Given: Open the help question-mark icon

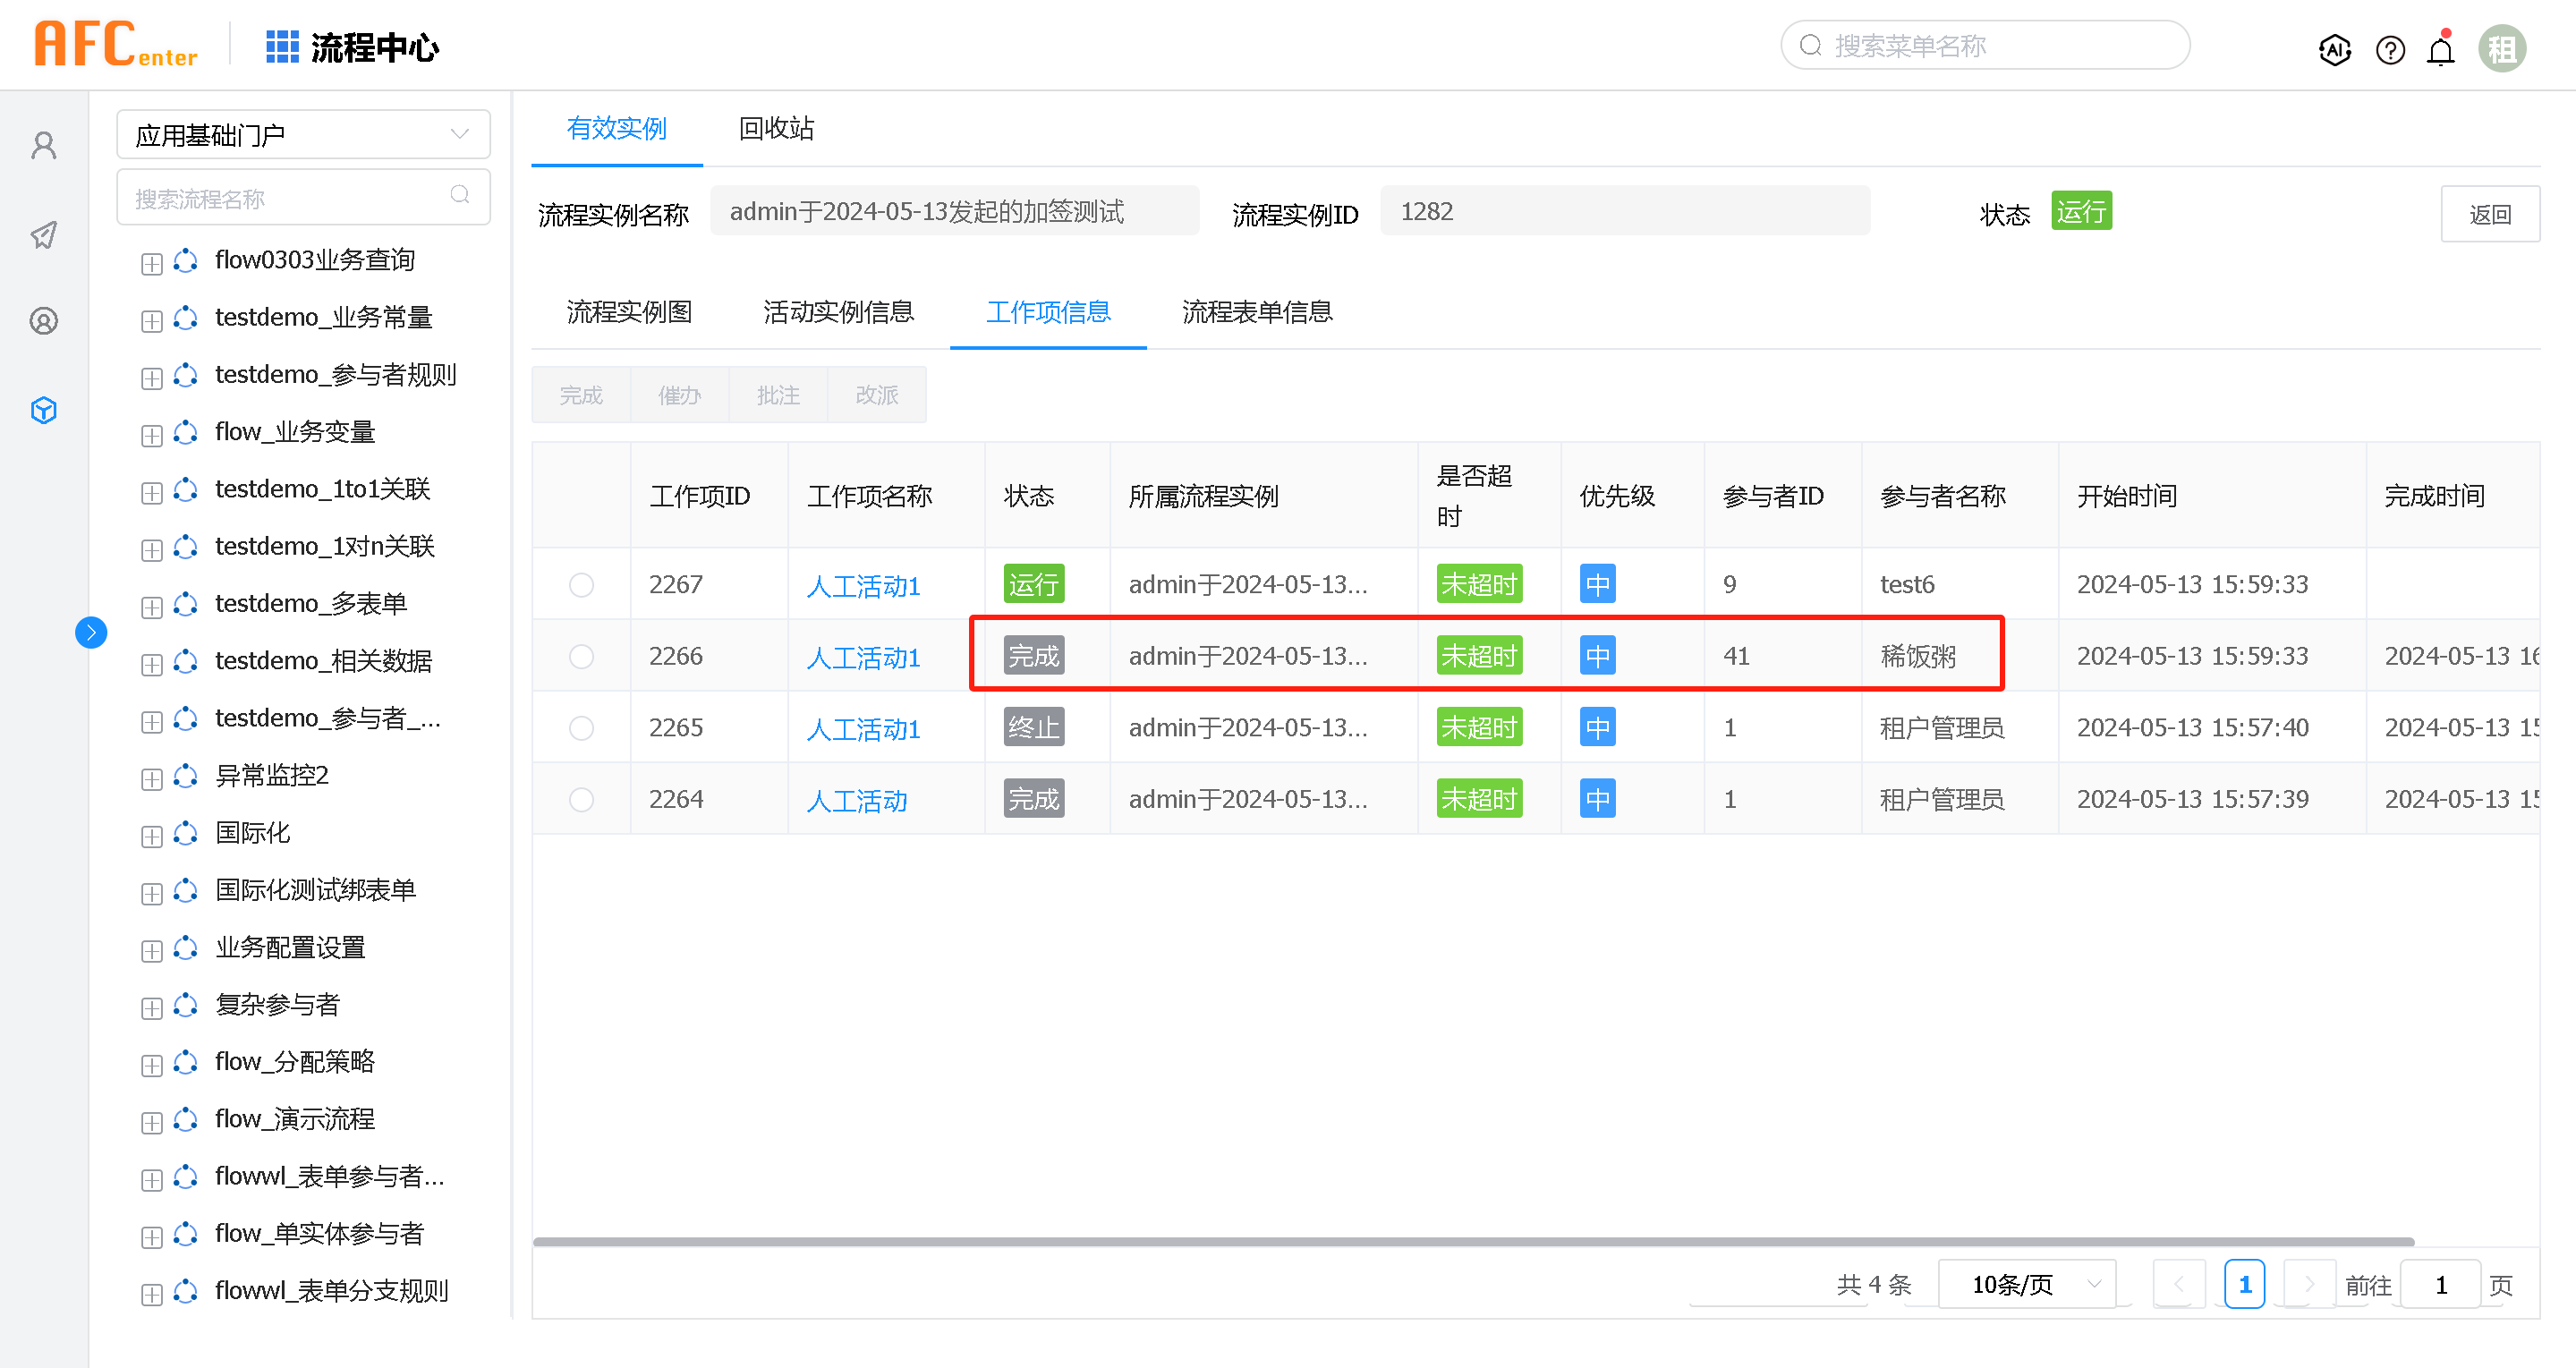Looking at the screenshot, I should 2390,49.
